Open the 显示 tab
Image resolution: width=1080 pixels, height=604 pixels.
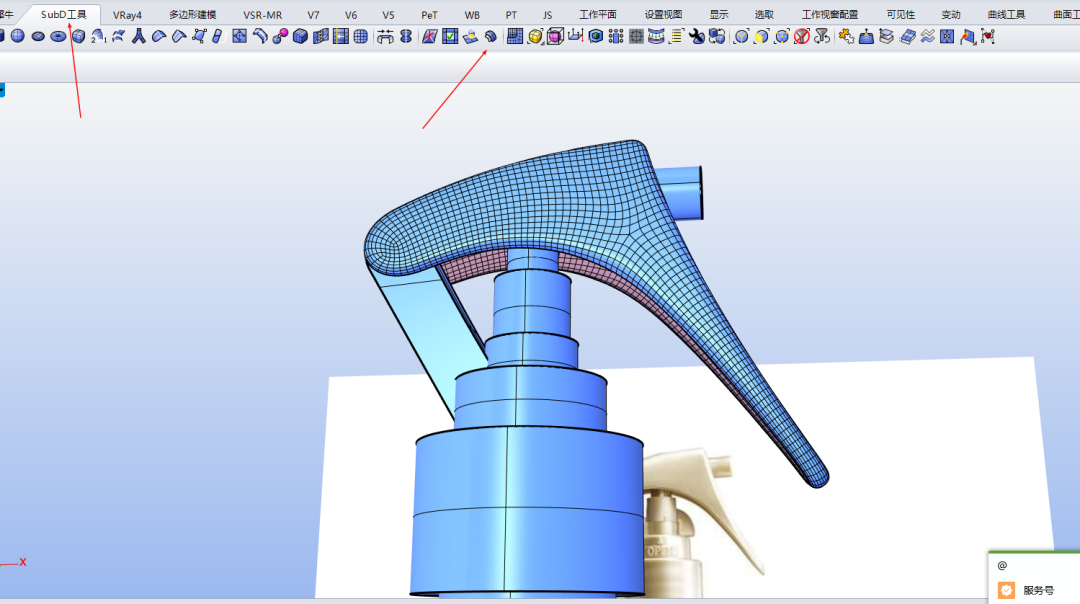click(719, 14)
